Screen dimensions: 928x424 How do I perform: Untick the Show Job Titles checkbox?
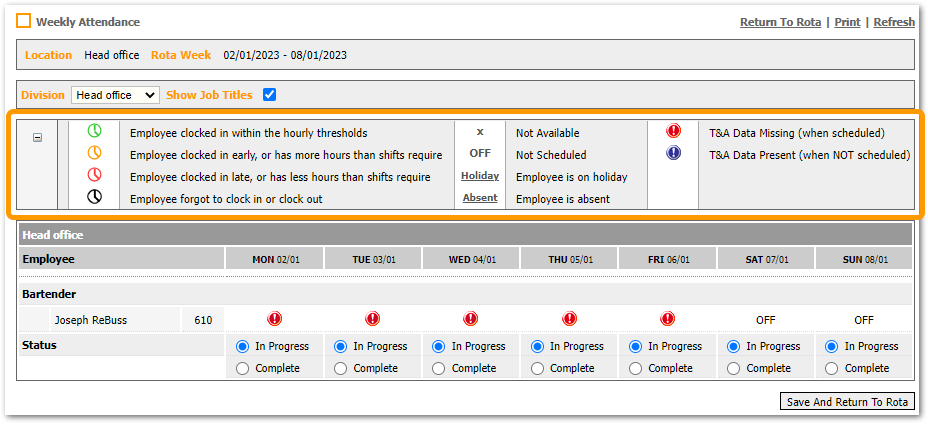pyautogui.click(x=269, y=95)
